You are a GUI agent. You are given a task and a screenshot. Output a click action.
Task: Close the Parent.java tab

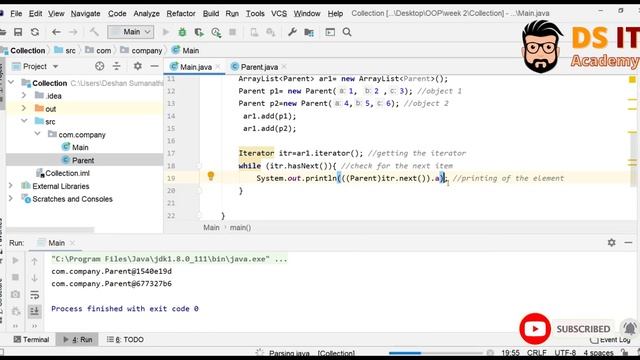(284, 67)
